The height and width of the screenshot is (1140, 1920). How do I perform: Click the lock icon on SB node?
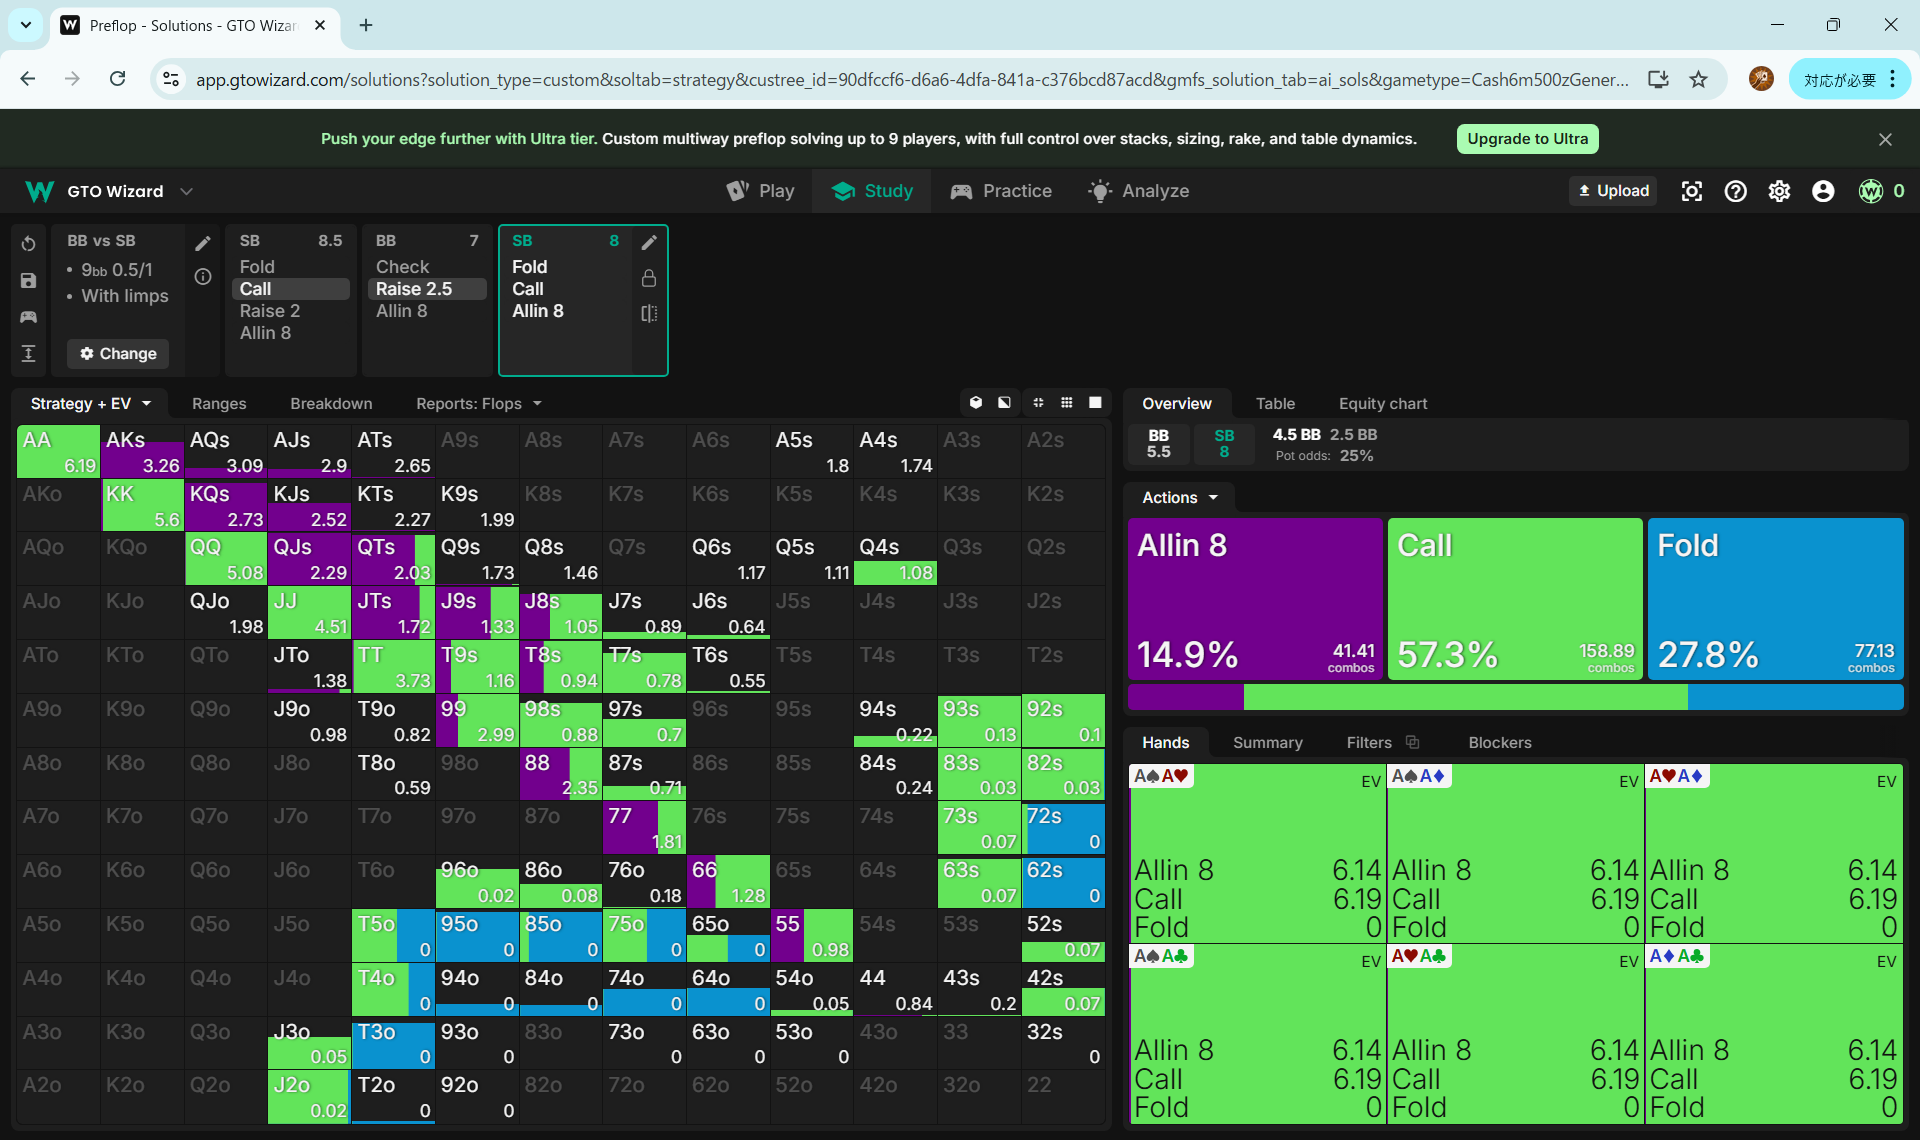(x=649, y=278)
